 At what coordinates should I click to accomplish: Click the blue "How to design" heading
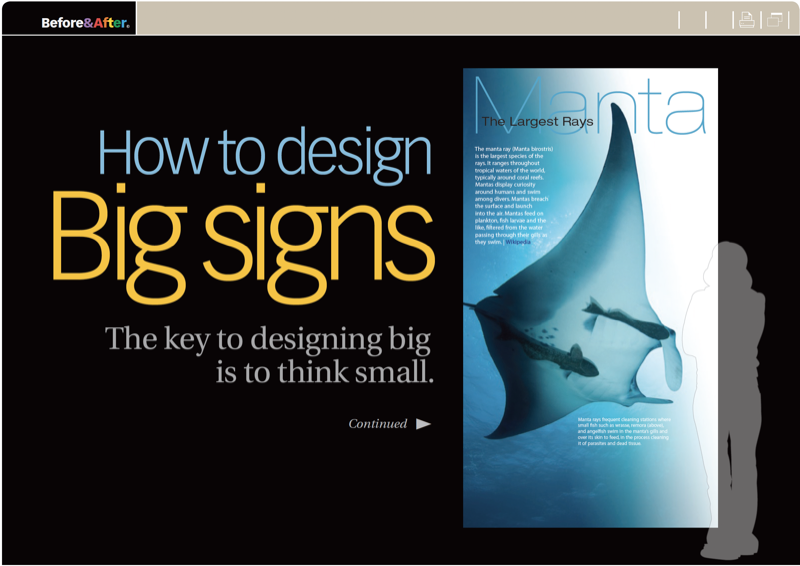[x=264, y=153]
